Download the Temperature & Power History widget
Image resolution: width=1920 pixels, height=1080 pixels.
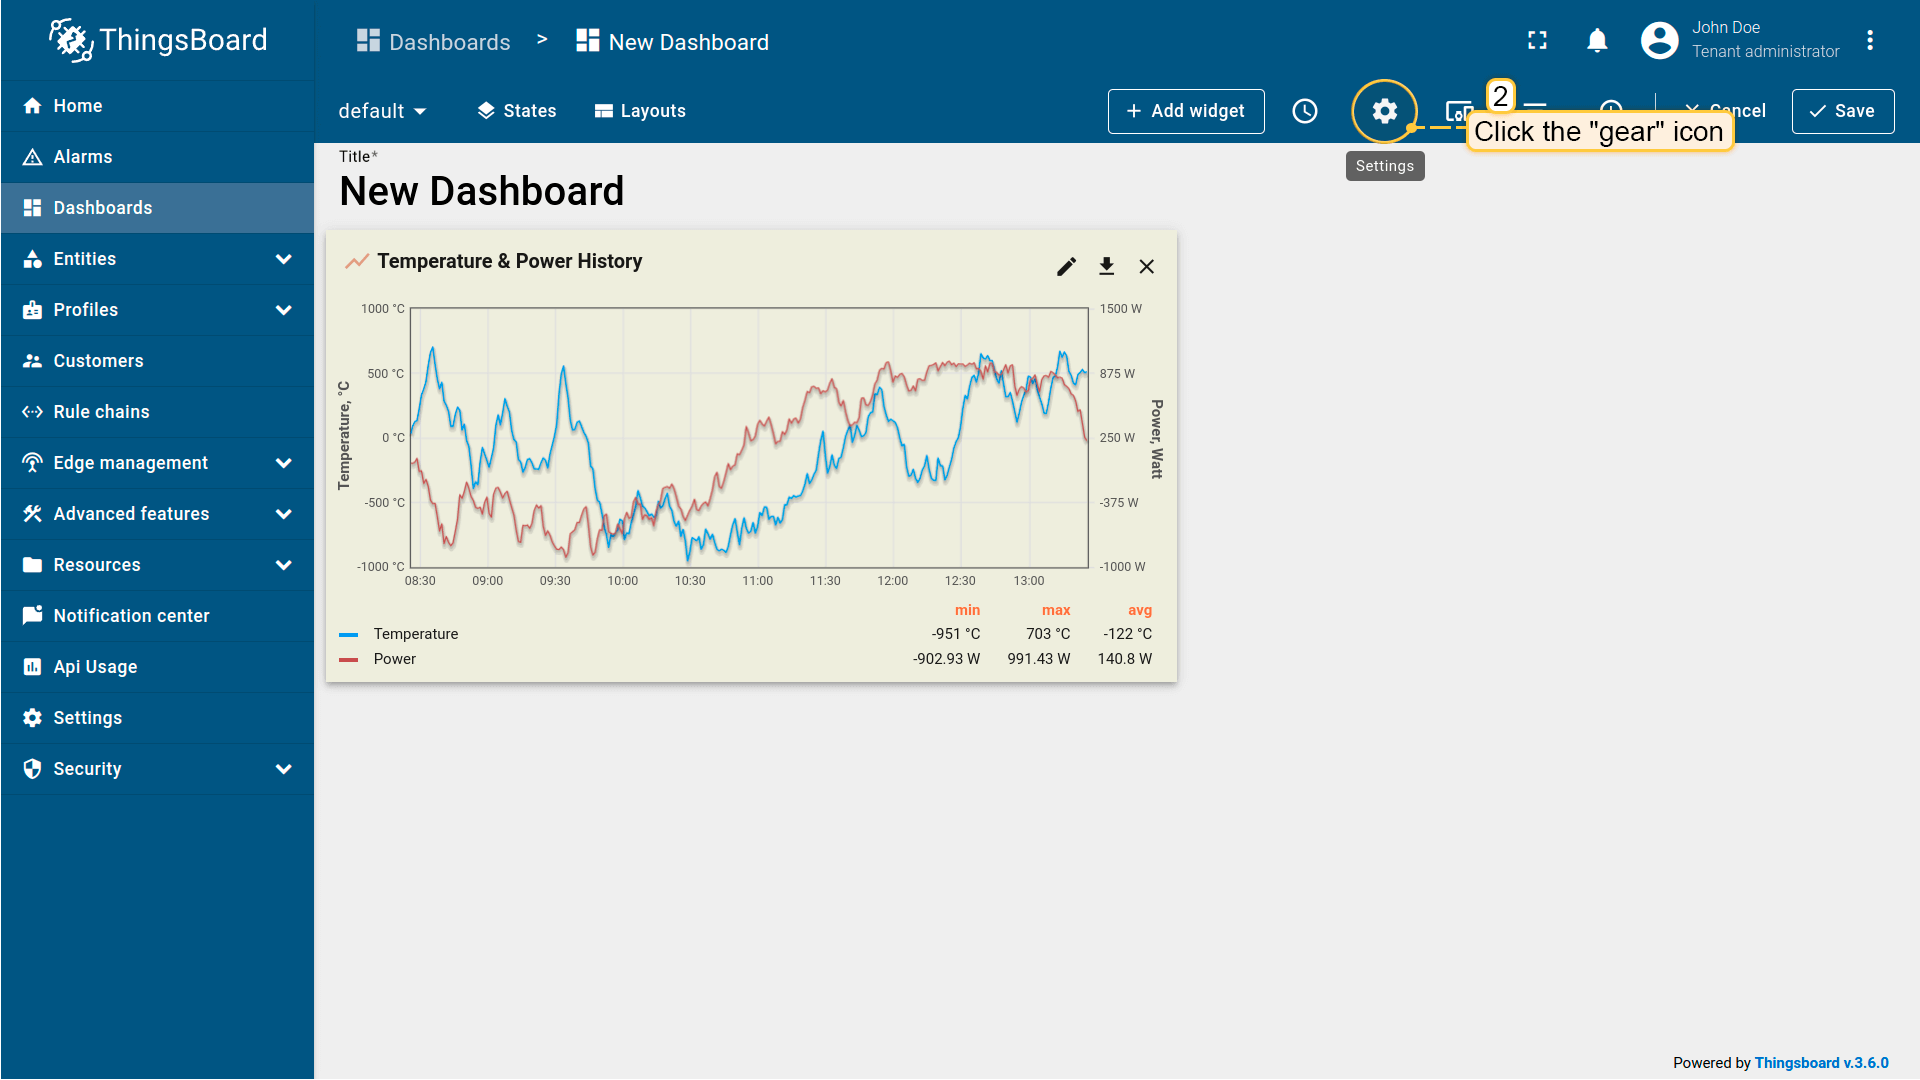[1106, 266]
